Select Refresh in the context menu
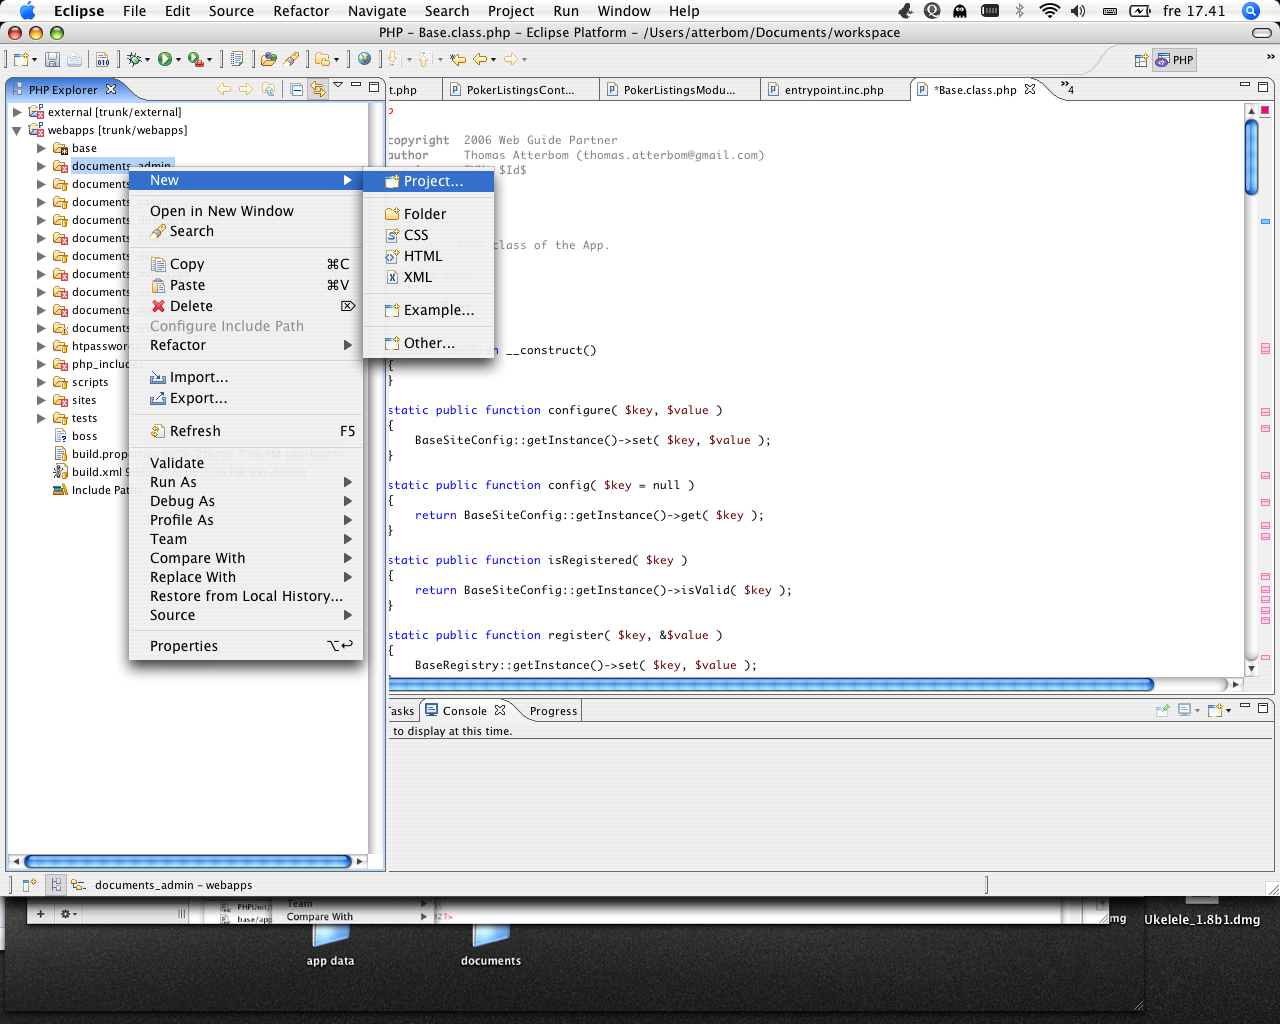This screenshot has width=1280, height=1024. [x=246, y=431]
